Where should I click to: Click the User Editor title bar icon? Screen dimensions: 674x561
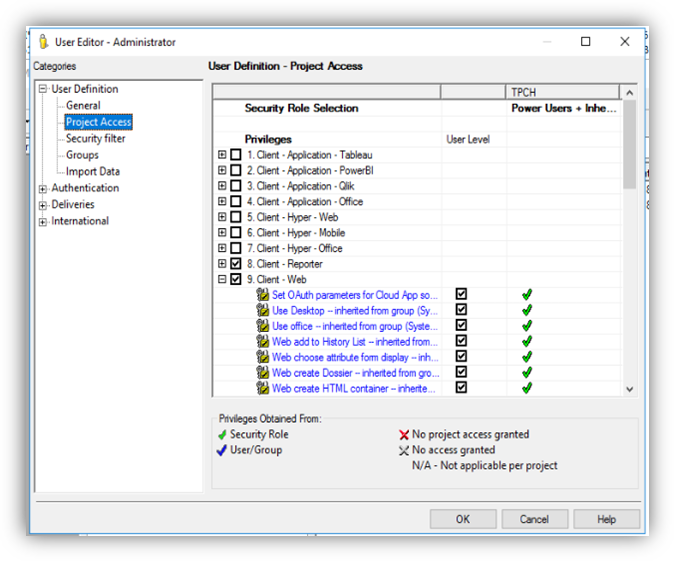(x=43, y=42)
